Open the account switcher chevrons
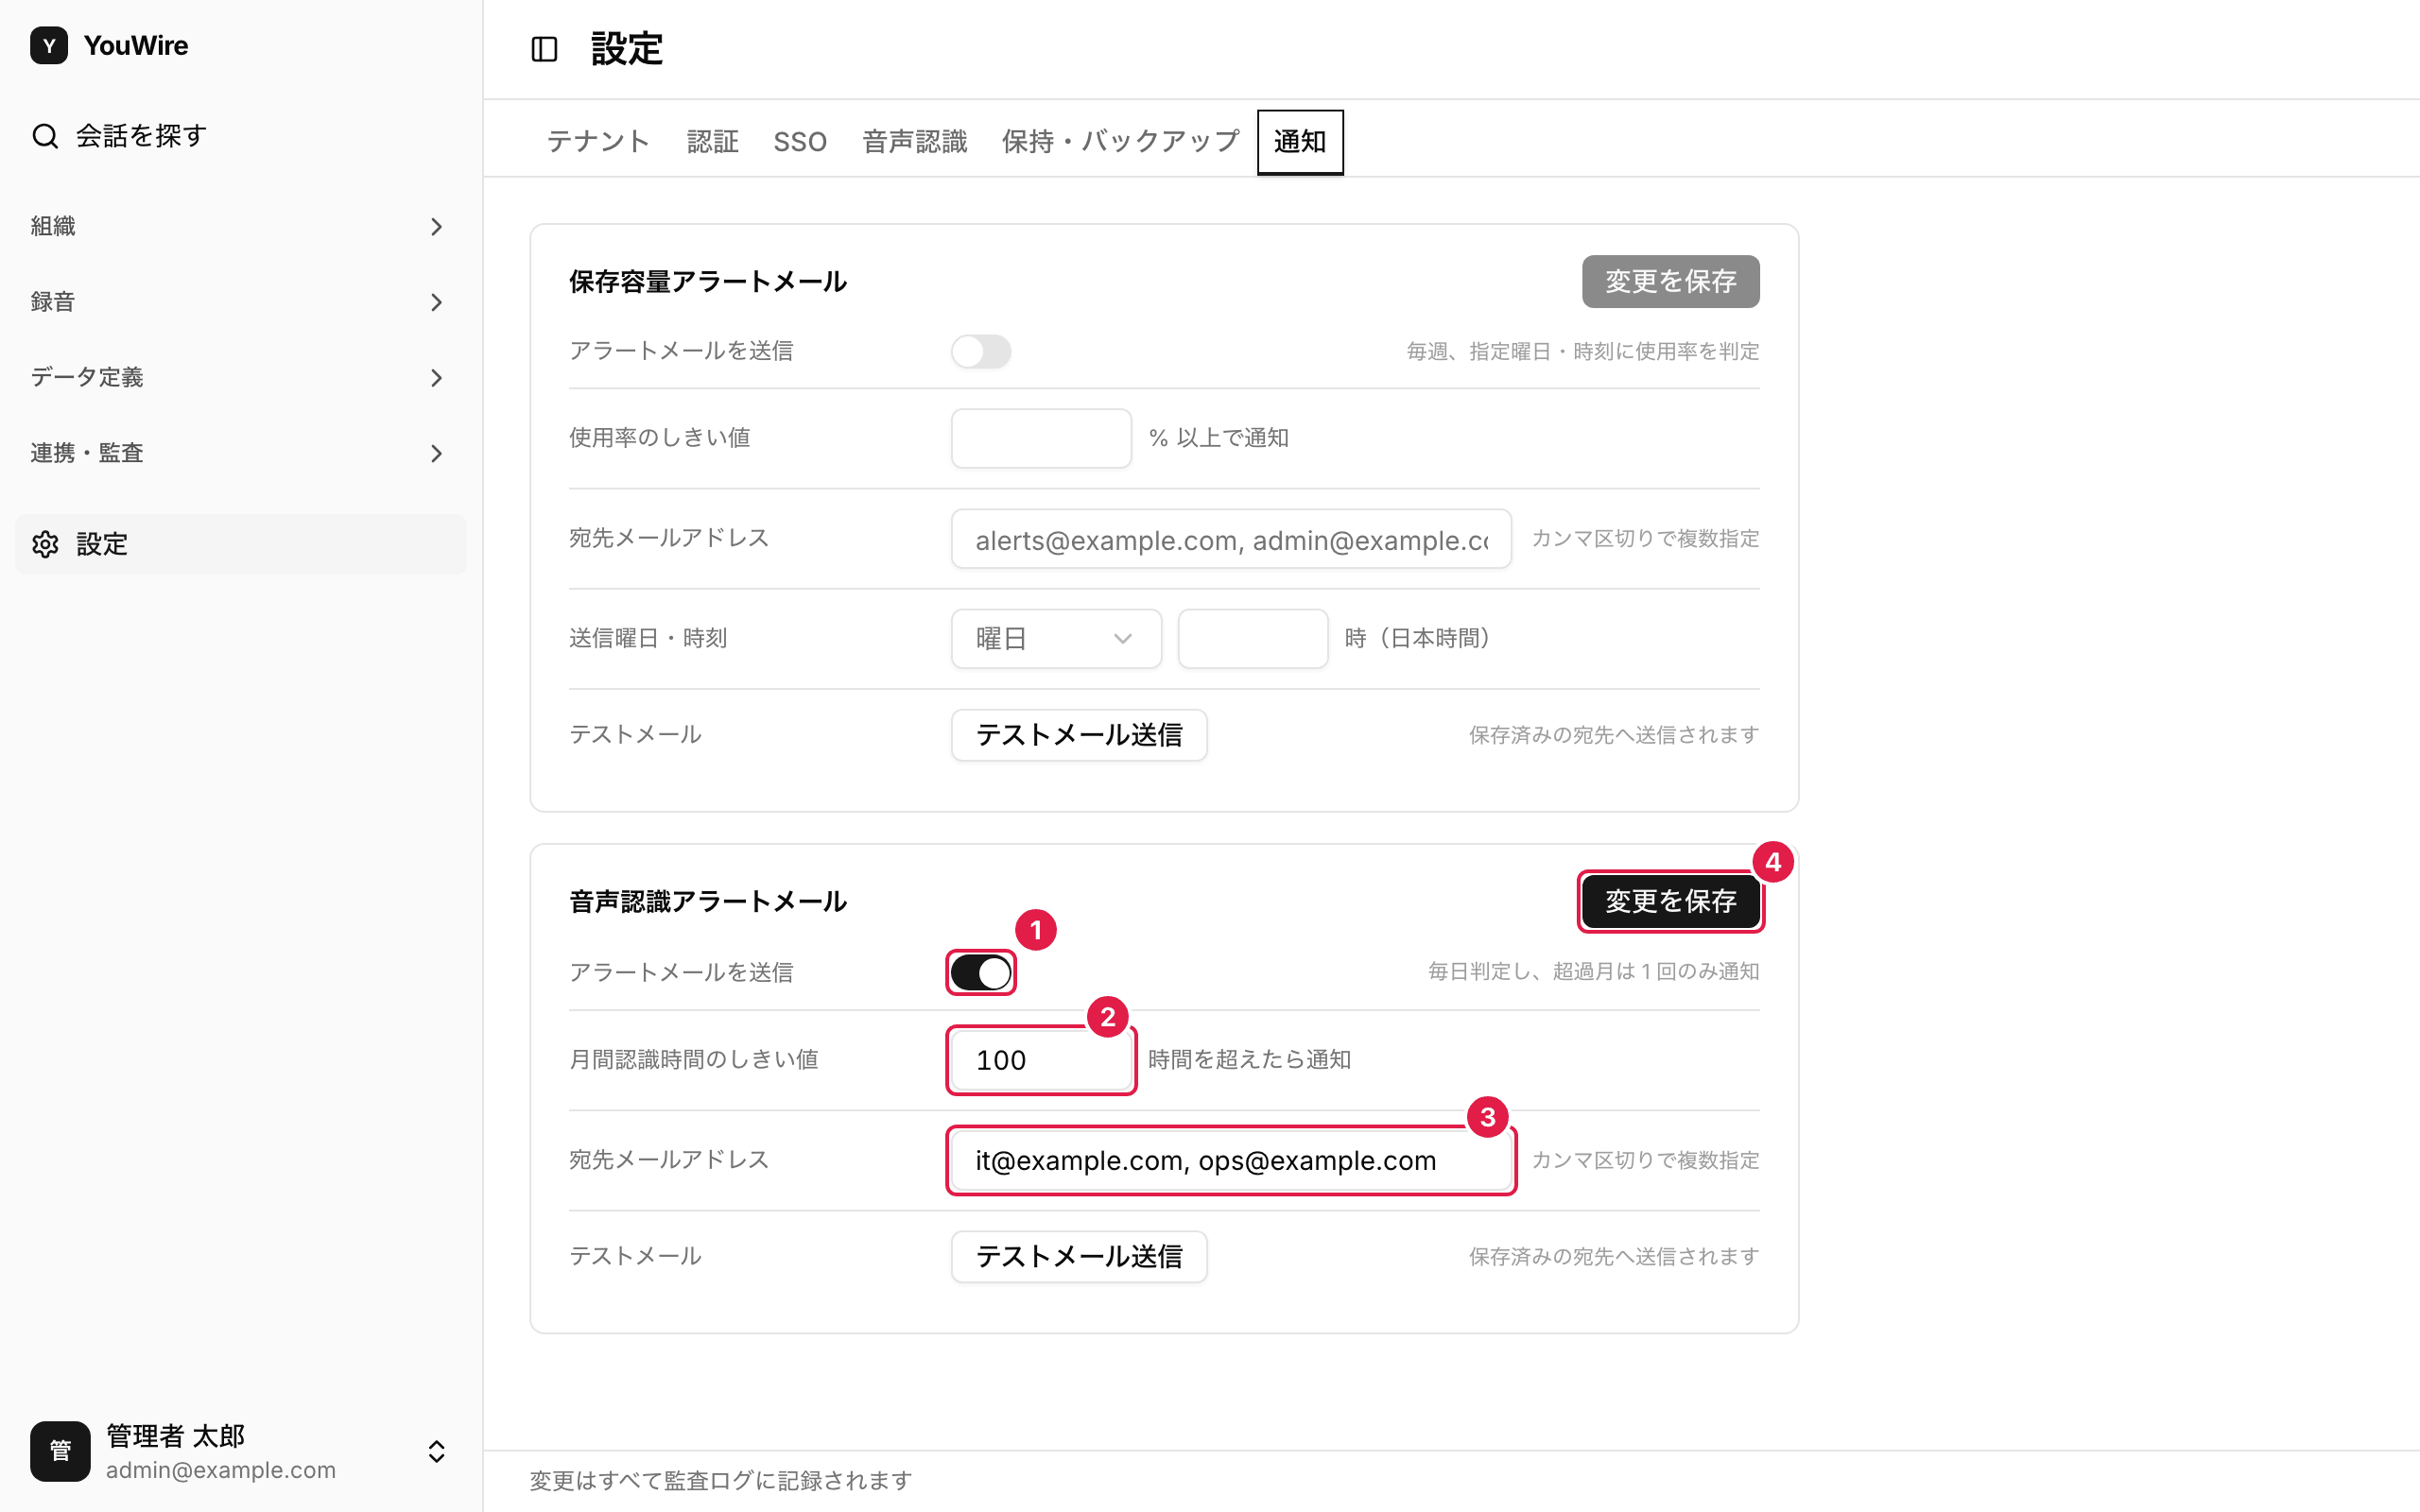The height and width of the screenshot is (1512, 2420). [x=436, y=1451]
